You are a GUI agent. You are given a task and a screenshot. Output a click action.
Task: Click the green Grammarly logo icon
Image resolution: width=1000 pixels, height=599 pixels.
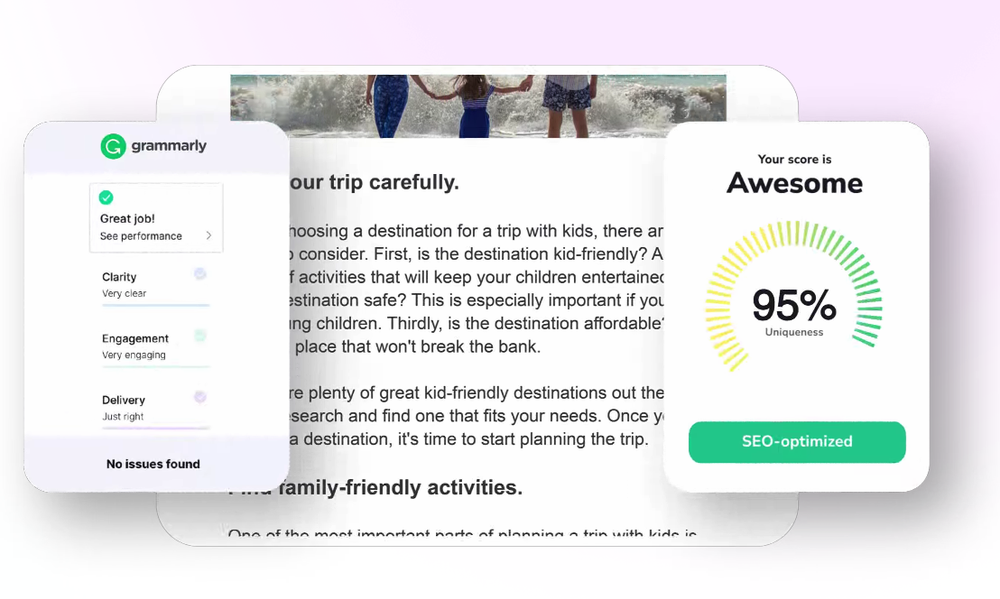[113, 146]
